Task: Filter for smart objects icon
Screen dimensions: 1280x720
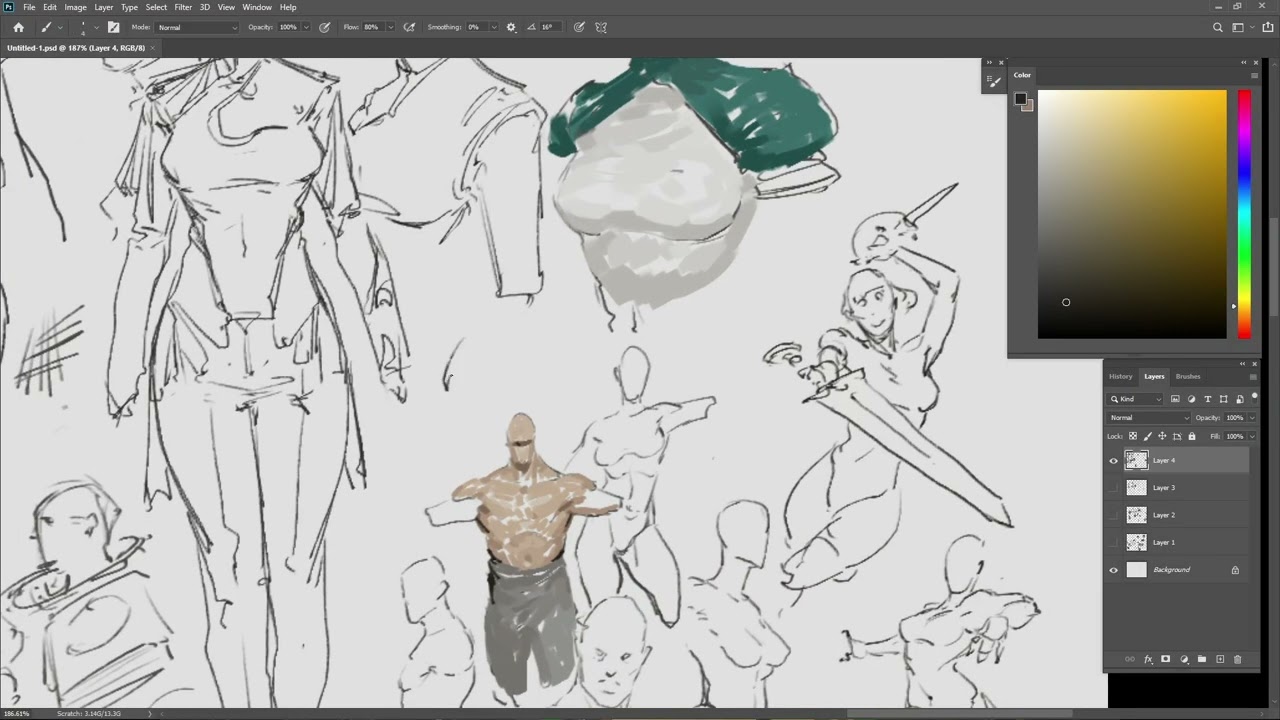Action: point(1239,399)
